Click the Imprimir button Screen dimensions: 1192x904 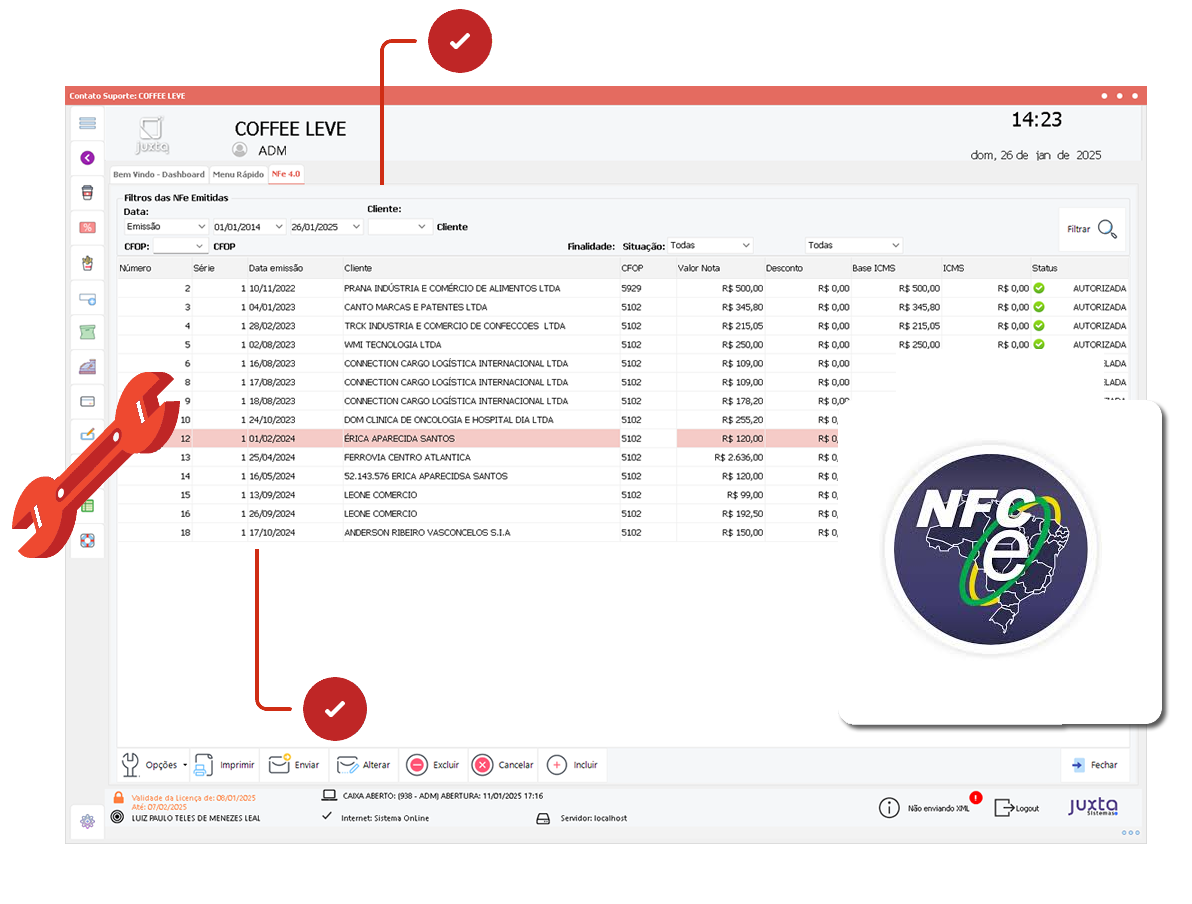[225, 765]
